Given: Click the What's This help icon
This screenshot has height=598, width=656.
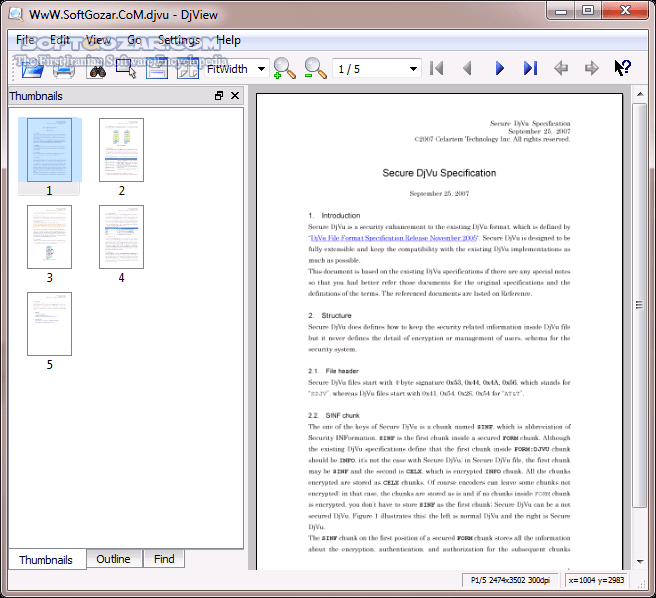Looking at the screenshot, I should pos(623,68).
